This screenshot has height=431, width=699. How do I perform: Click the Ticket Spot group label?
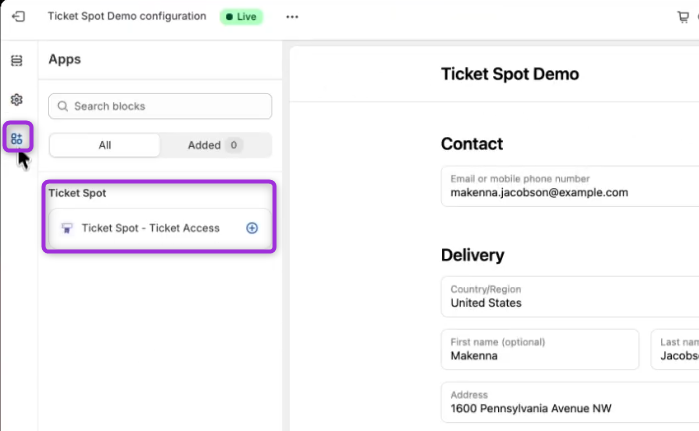pos(77,193)
